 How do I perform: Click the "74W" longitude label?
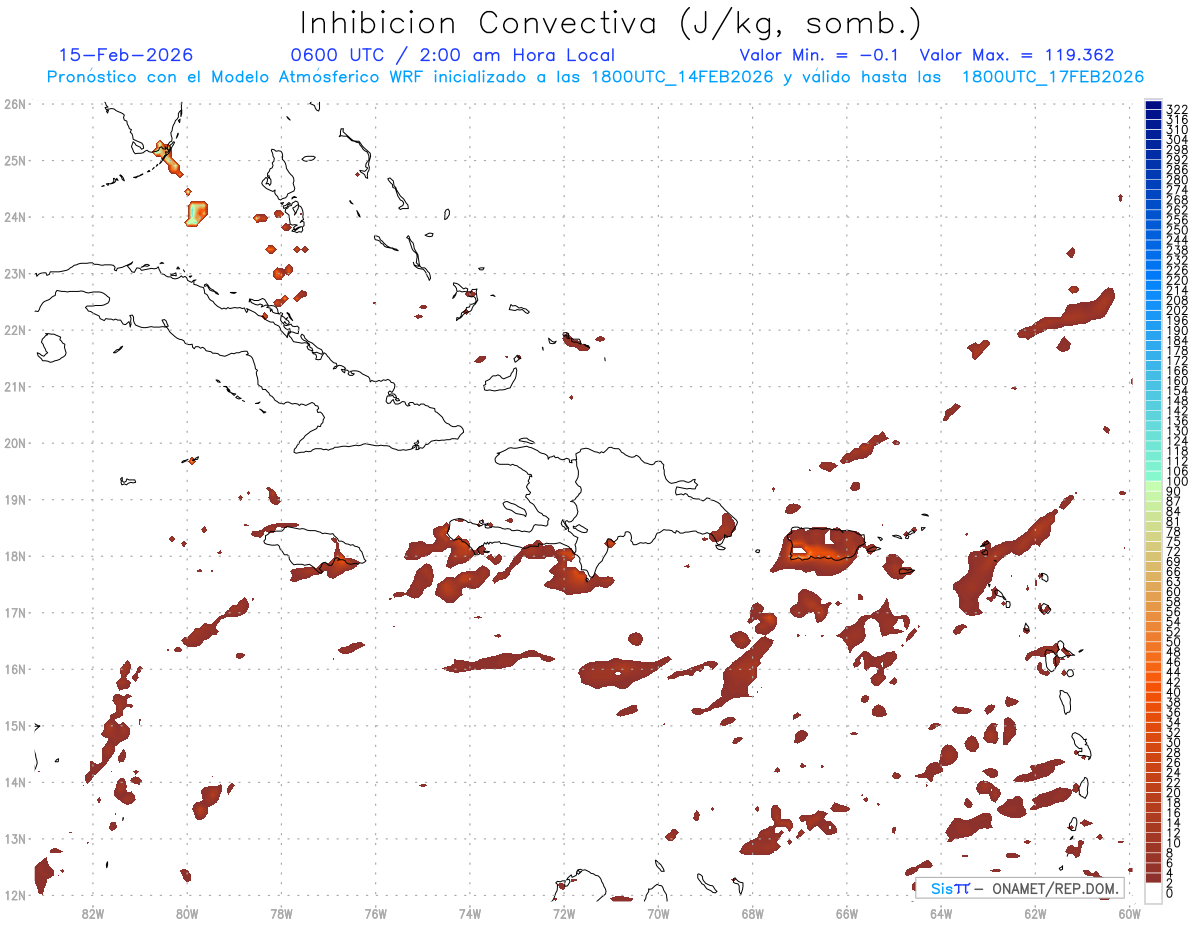pyautogui.click(x=469, y=912)
